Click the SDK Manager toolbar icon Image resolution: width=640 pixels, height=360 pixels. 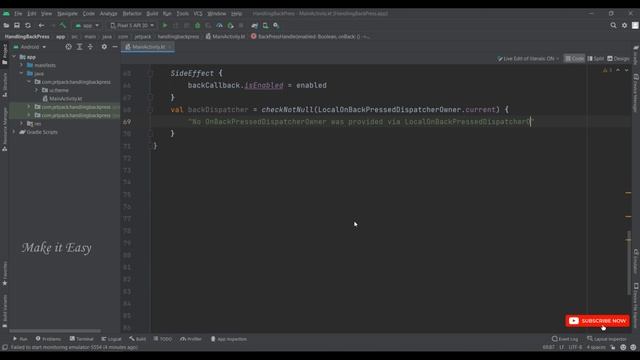276,25
